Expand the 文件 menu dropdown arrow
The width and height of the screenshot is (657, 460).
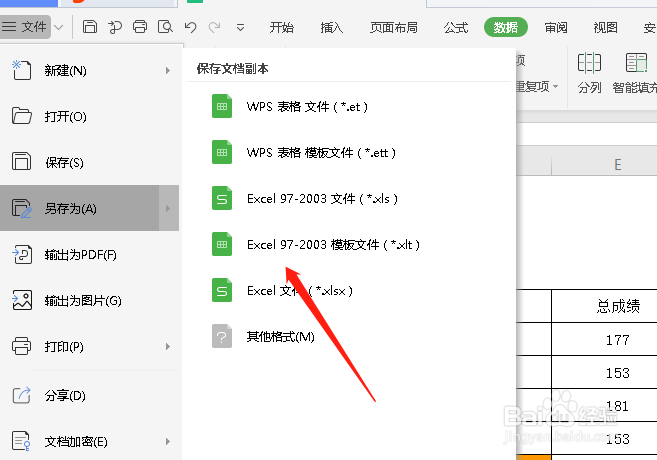59,28
